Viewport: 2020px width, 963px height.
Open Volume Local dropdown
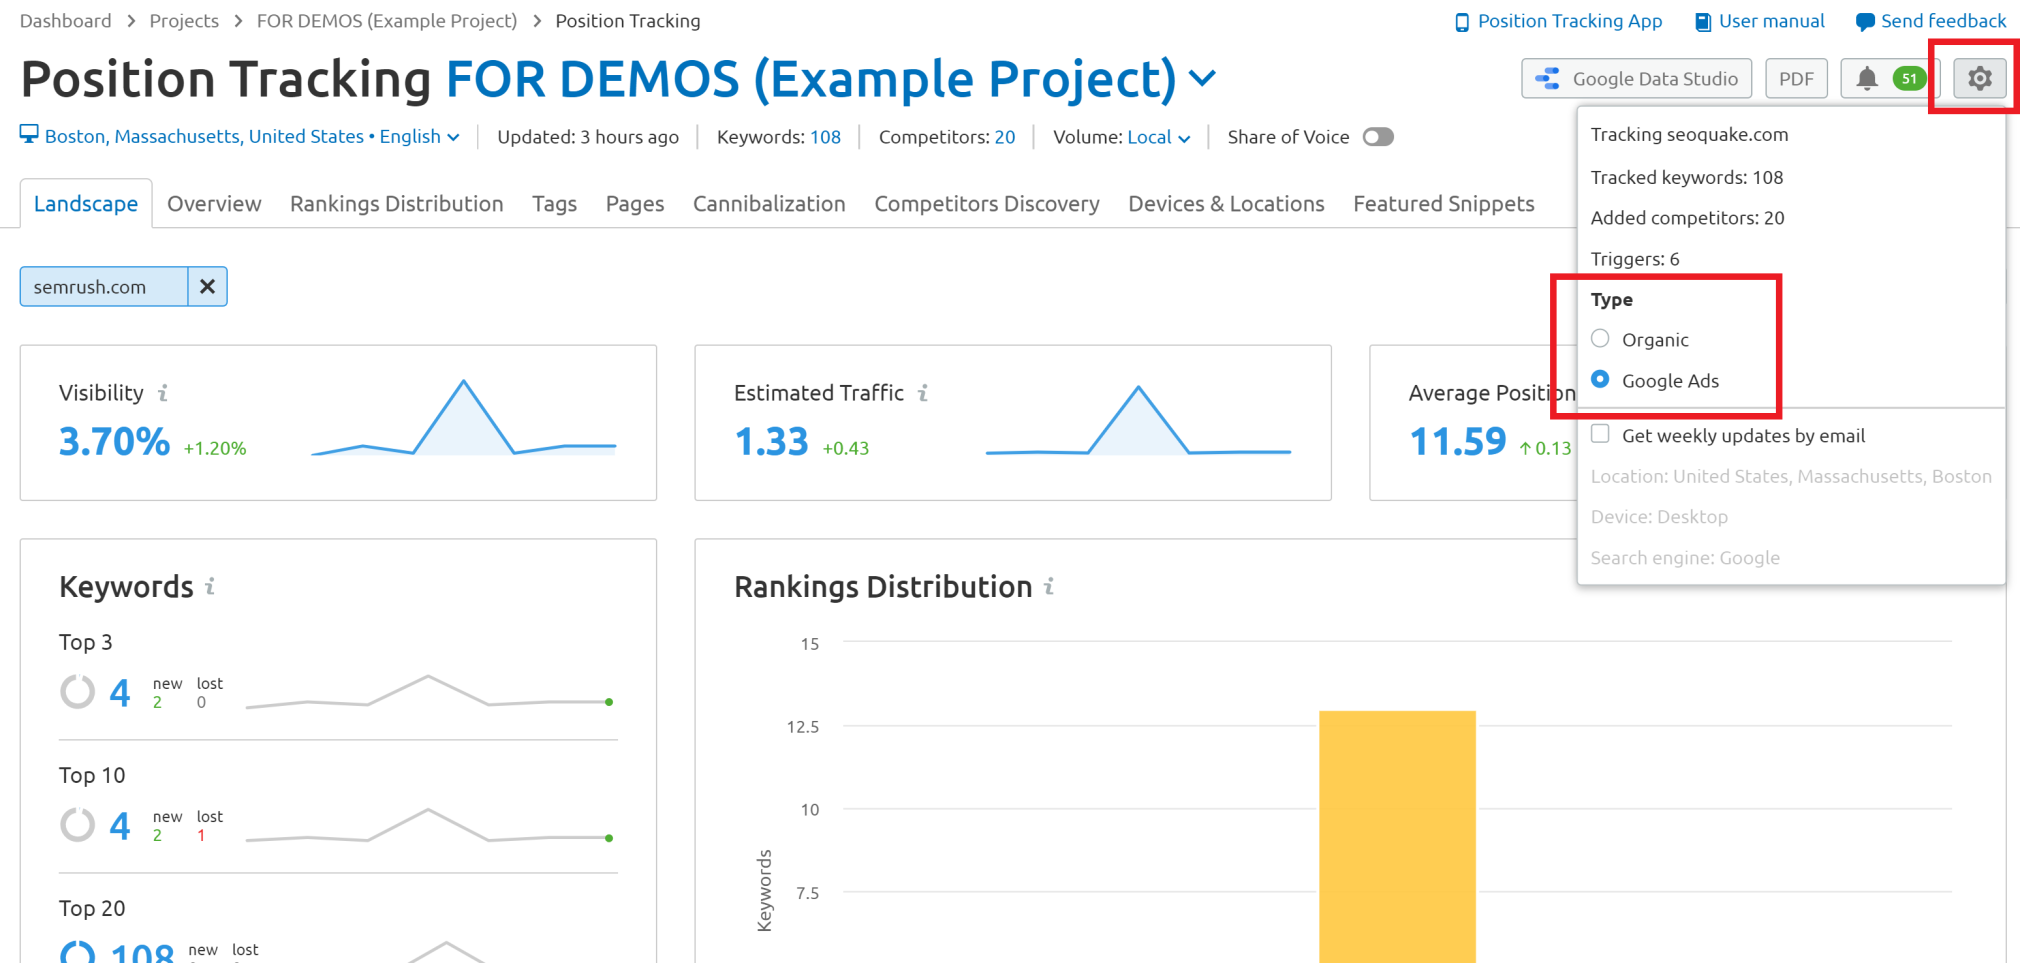(x=1158, y=137)
